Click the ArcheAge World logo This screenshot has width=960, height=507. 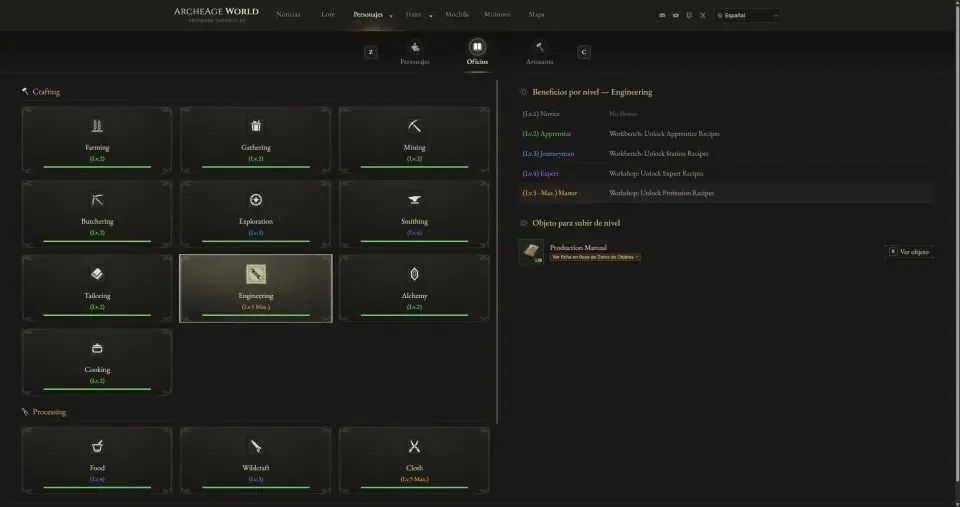216,15
